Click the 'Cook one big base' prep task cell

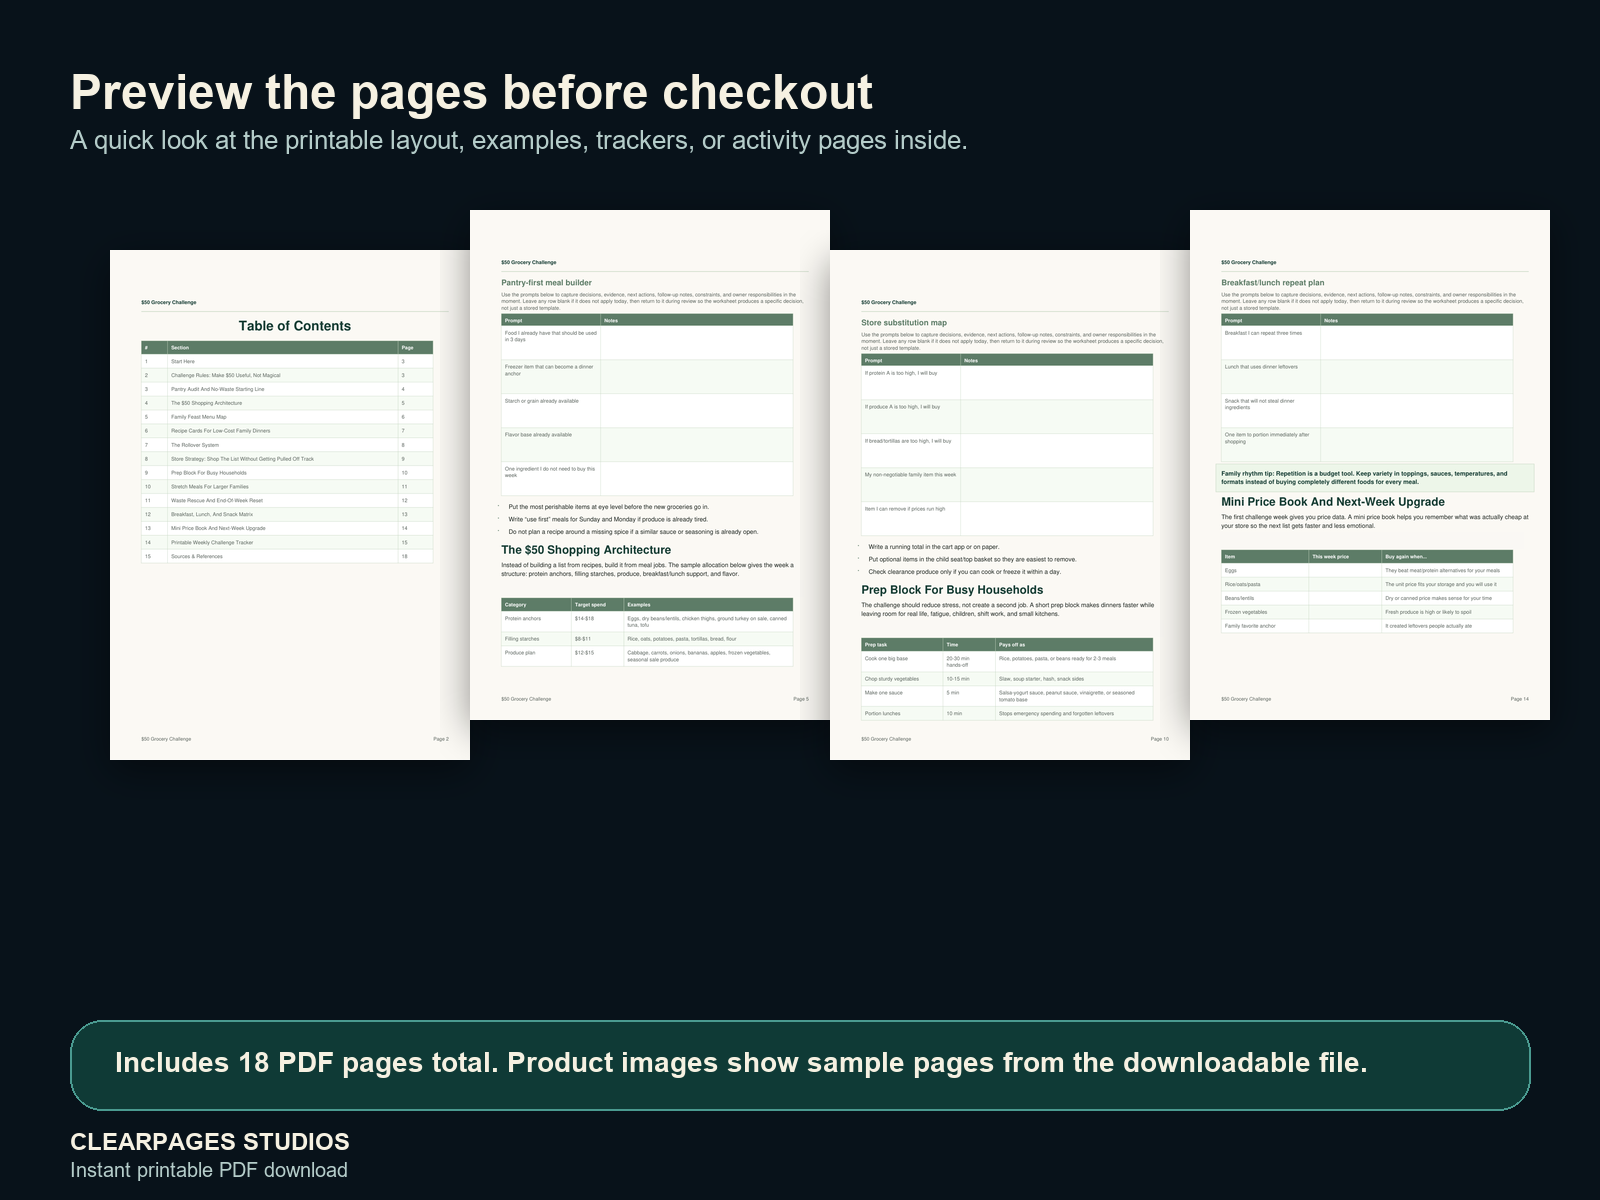902,661
